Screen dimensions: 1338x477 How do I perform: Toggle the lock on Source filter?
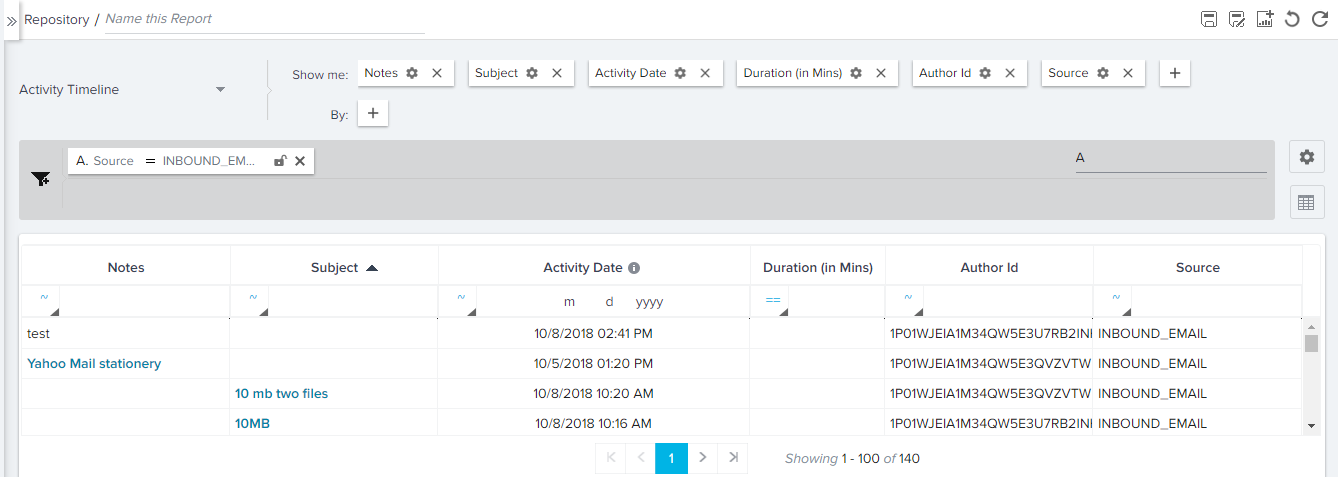[x=280, y=161]
